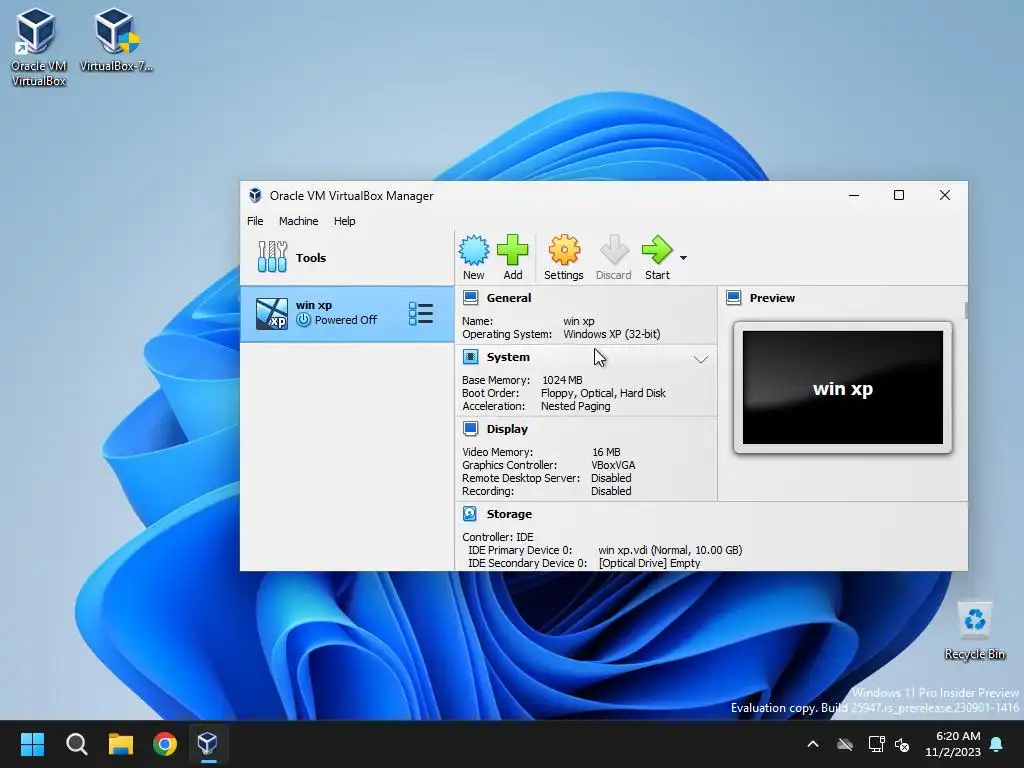
Task: Click the network display tray icon
Action: (876, 744)
